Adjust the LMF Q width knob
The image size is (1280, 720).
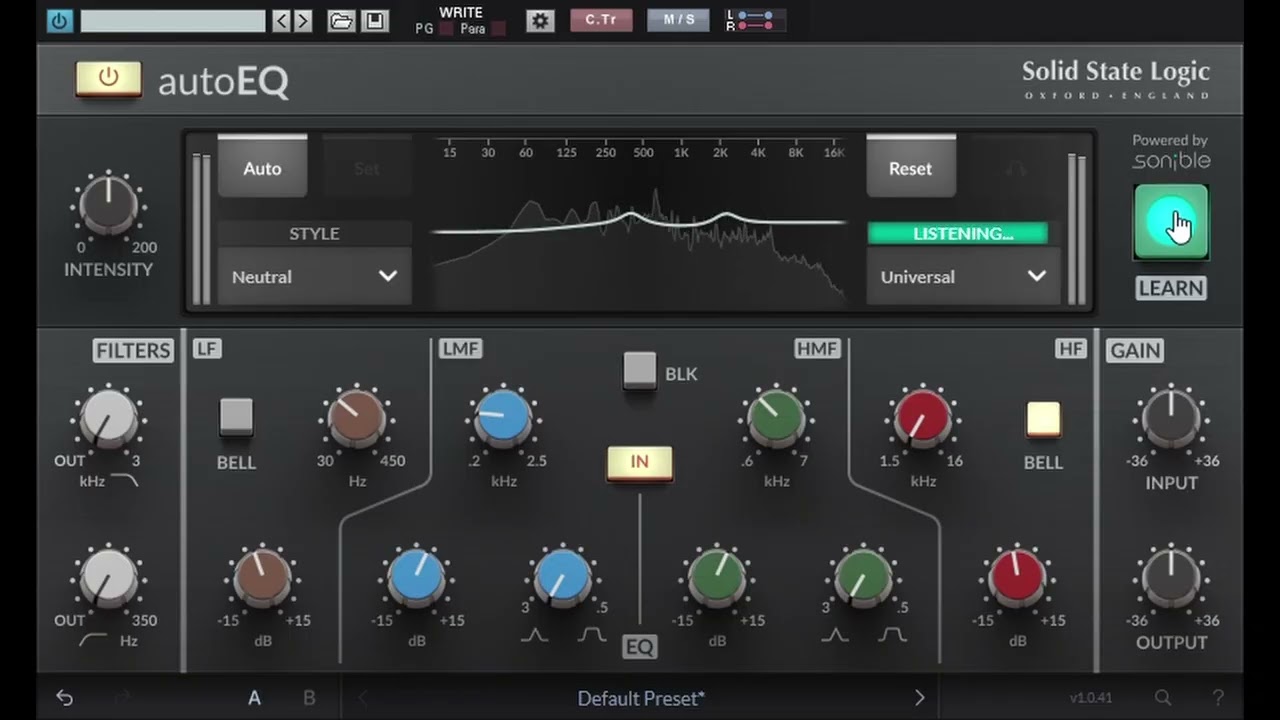click(562, 577)
